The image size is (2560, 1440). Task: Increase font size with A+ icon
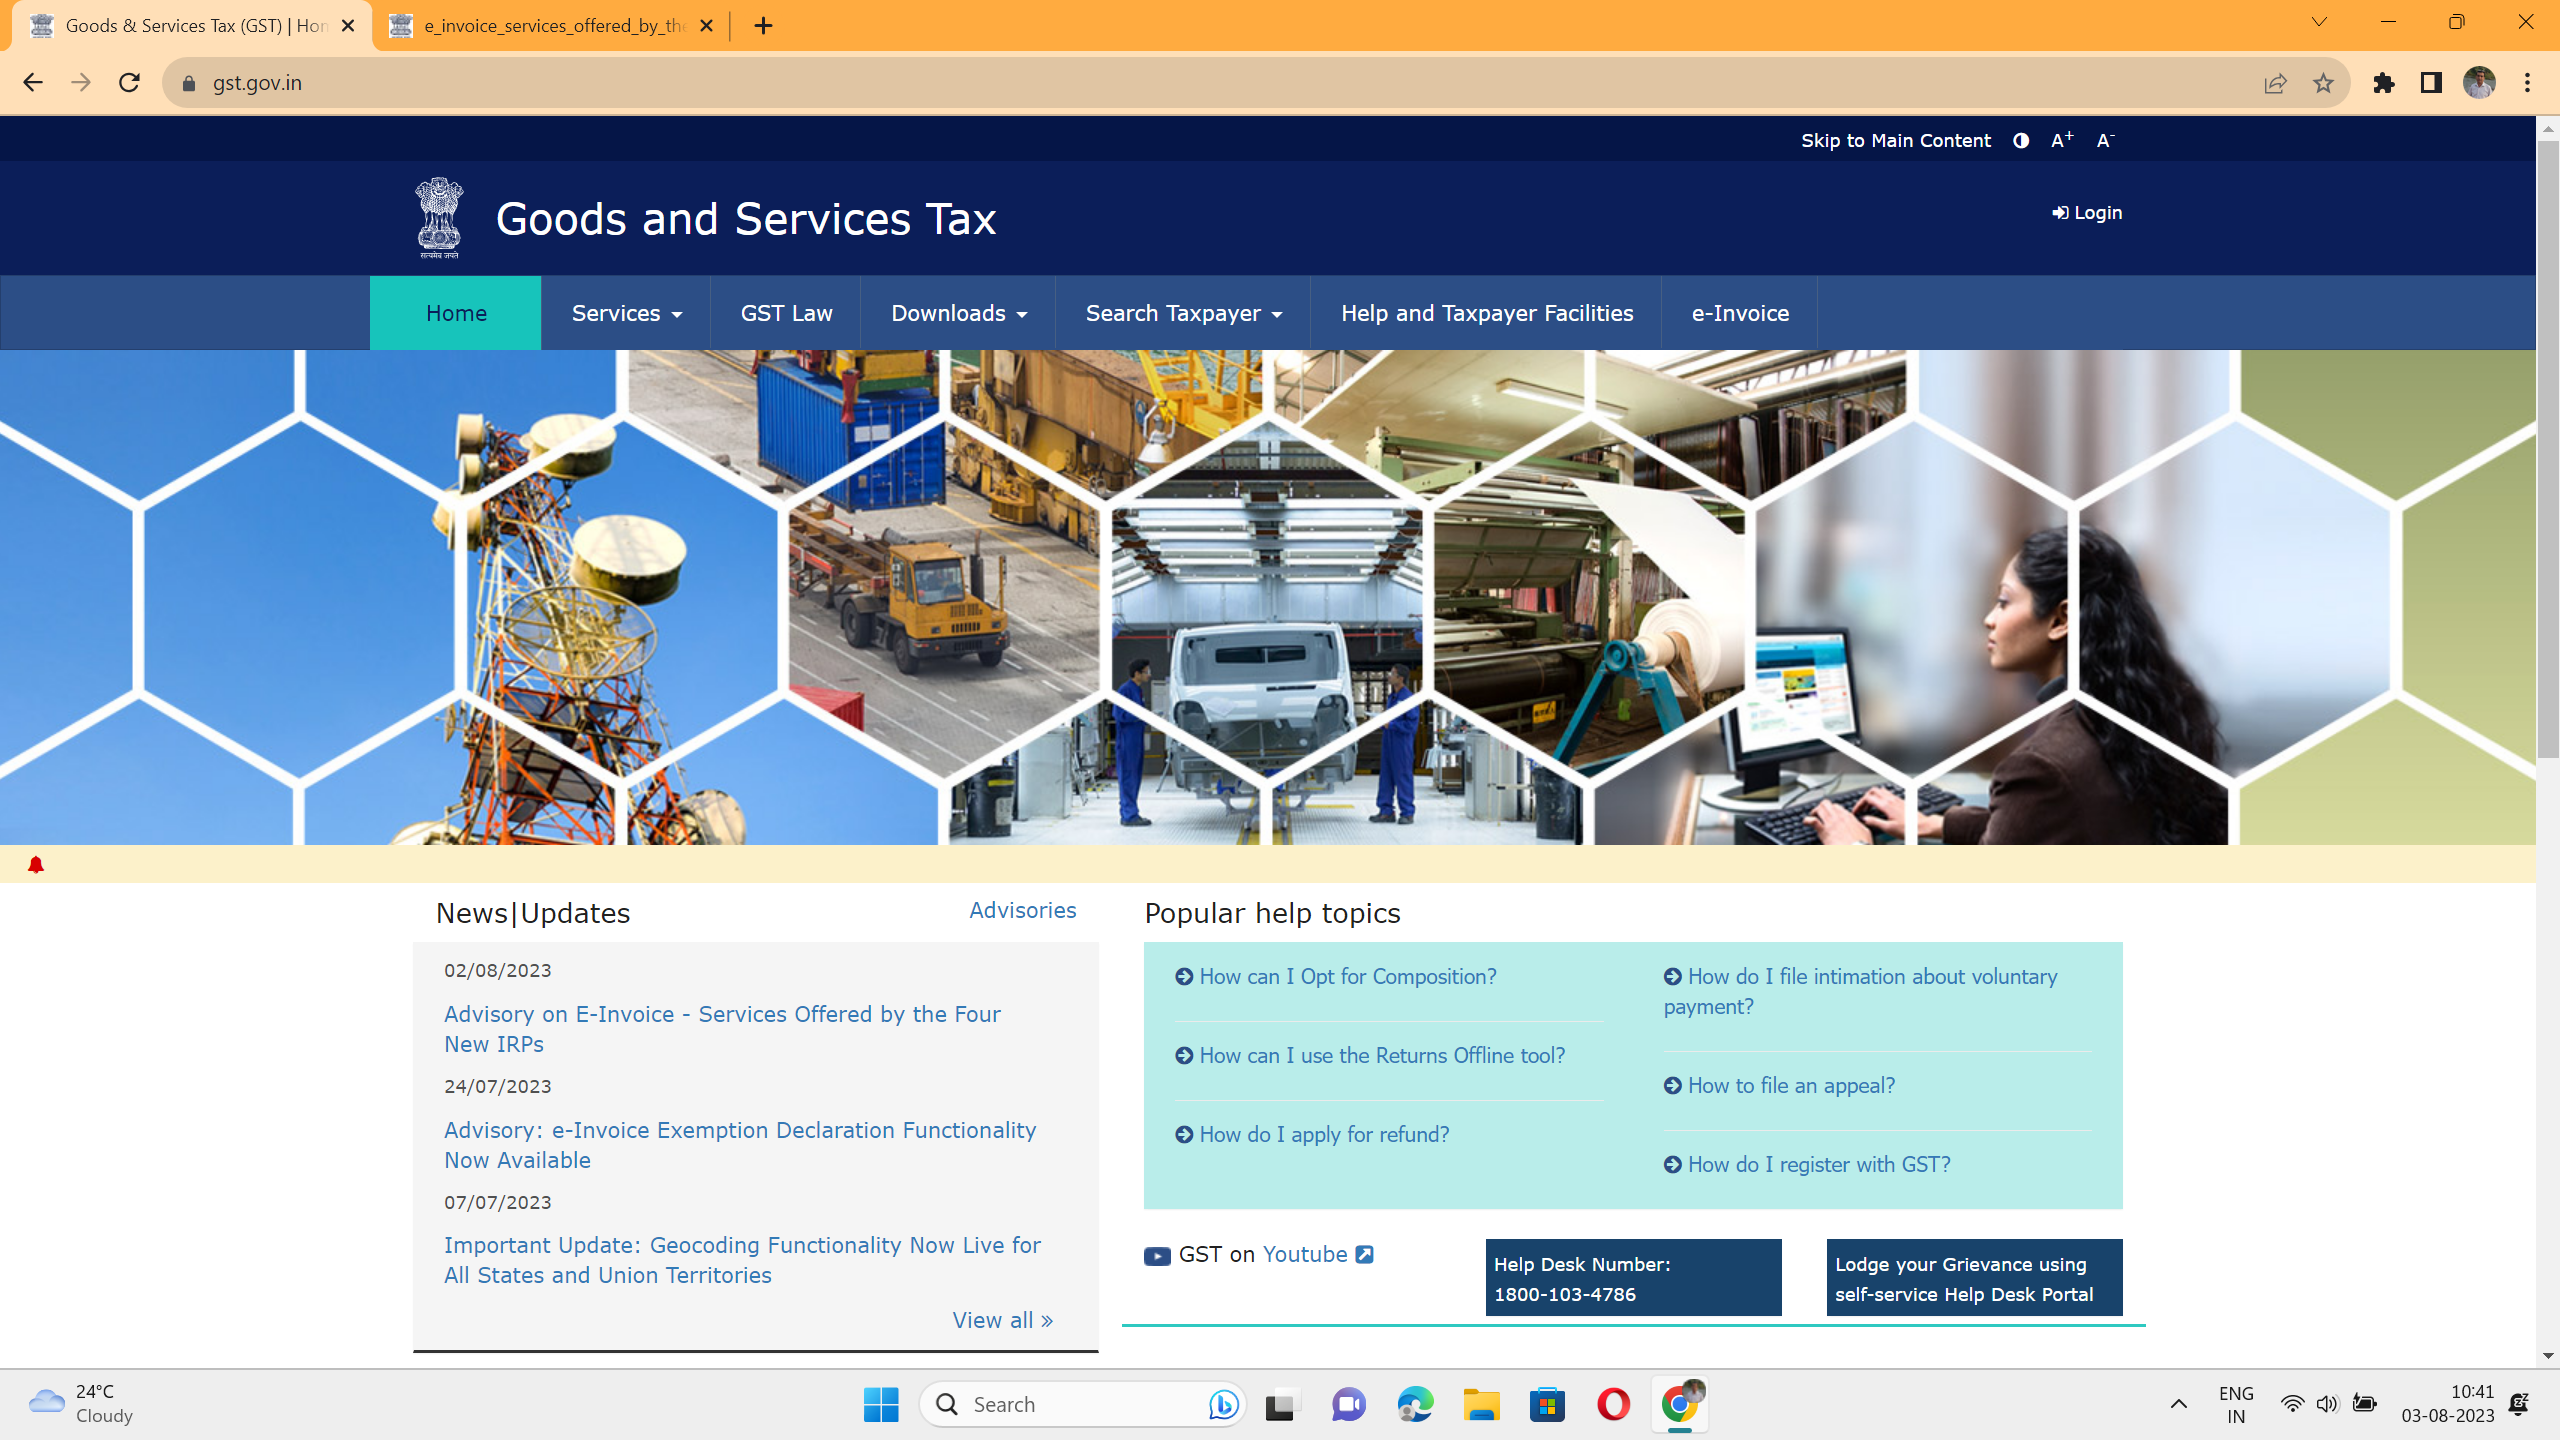[2061, 141]
